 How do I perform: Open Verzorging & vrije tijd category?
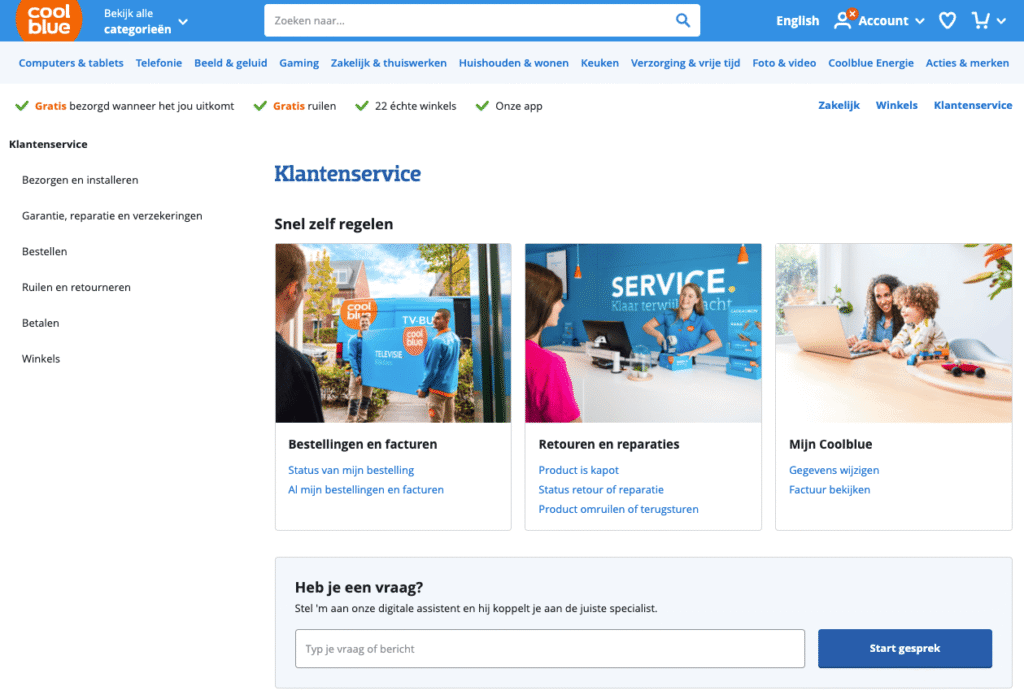[685, 63]
